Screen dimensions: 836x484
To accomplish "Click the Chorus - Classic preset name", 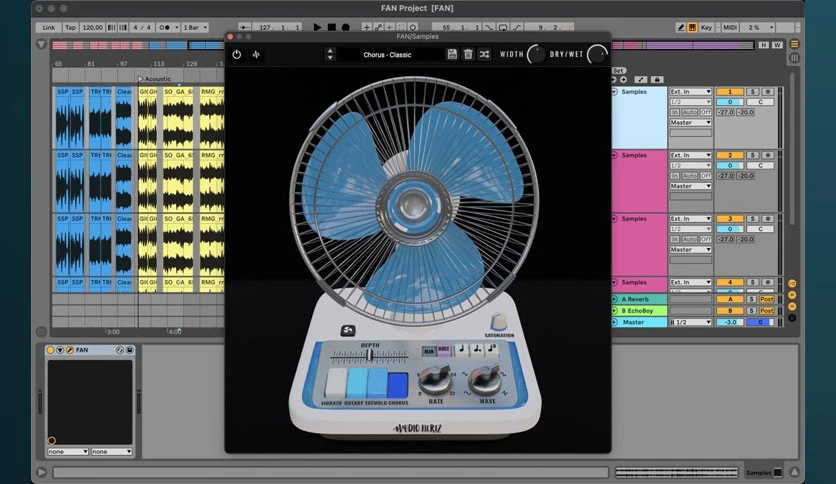I will click(387, 54).
